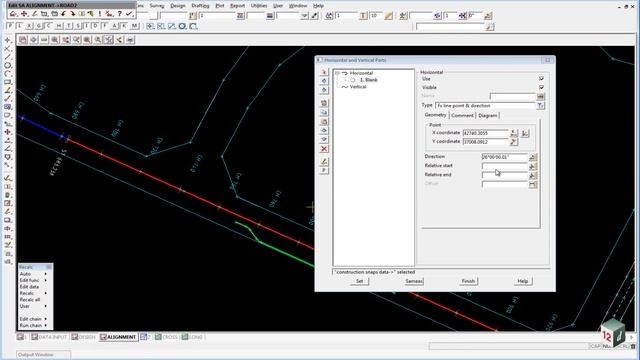Switch to the DATA INPUT view tab

pos(49,337)
